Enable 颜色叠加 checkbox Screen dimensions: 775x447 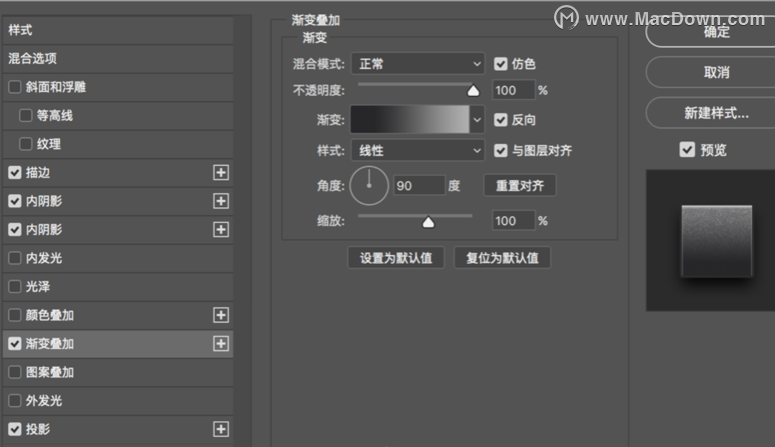click(15, 315)
